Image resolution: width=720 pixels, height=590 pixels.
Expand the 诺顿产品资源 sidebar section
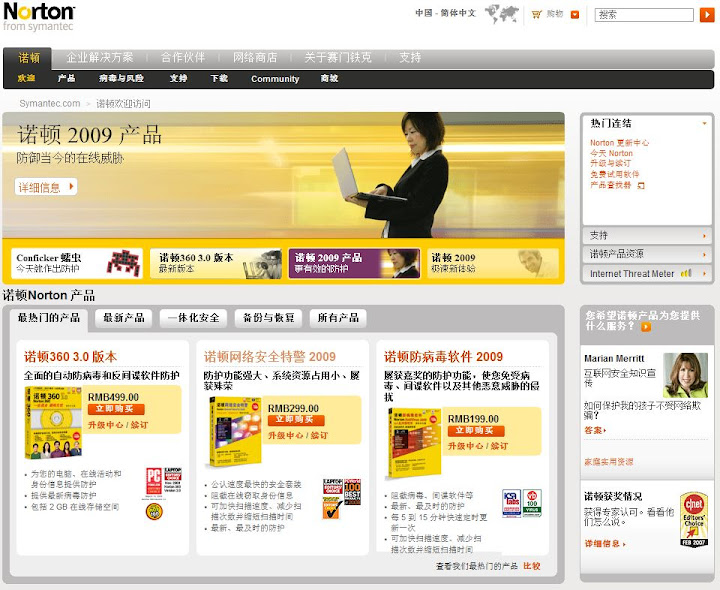647,254
